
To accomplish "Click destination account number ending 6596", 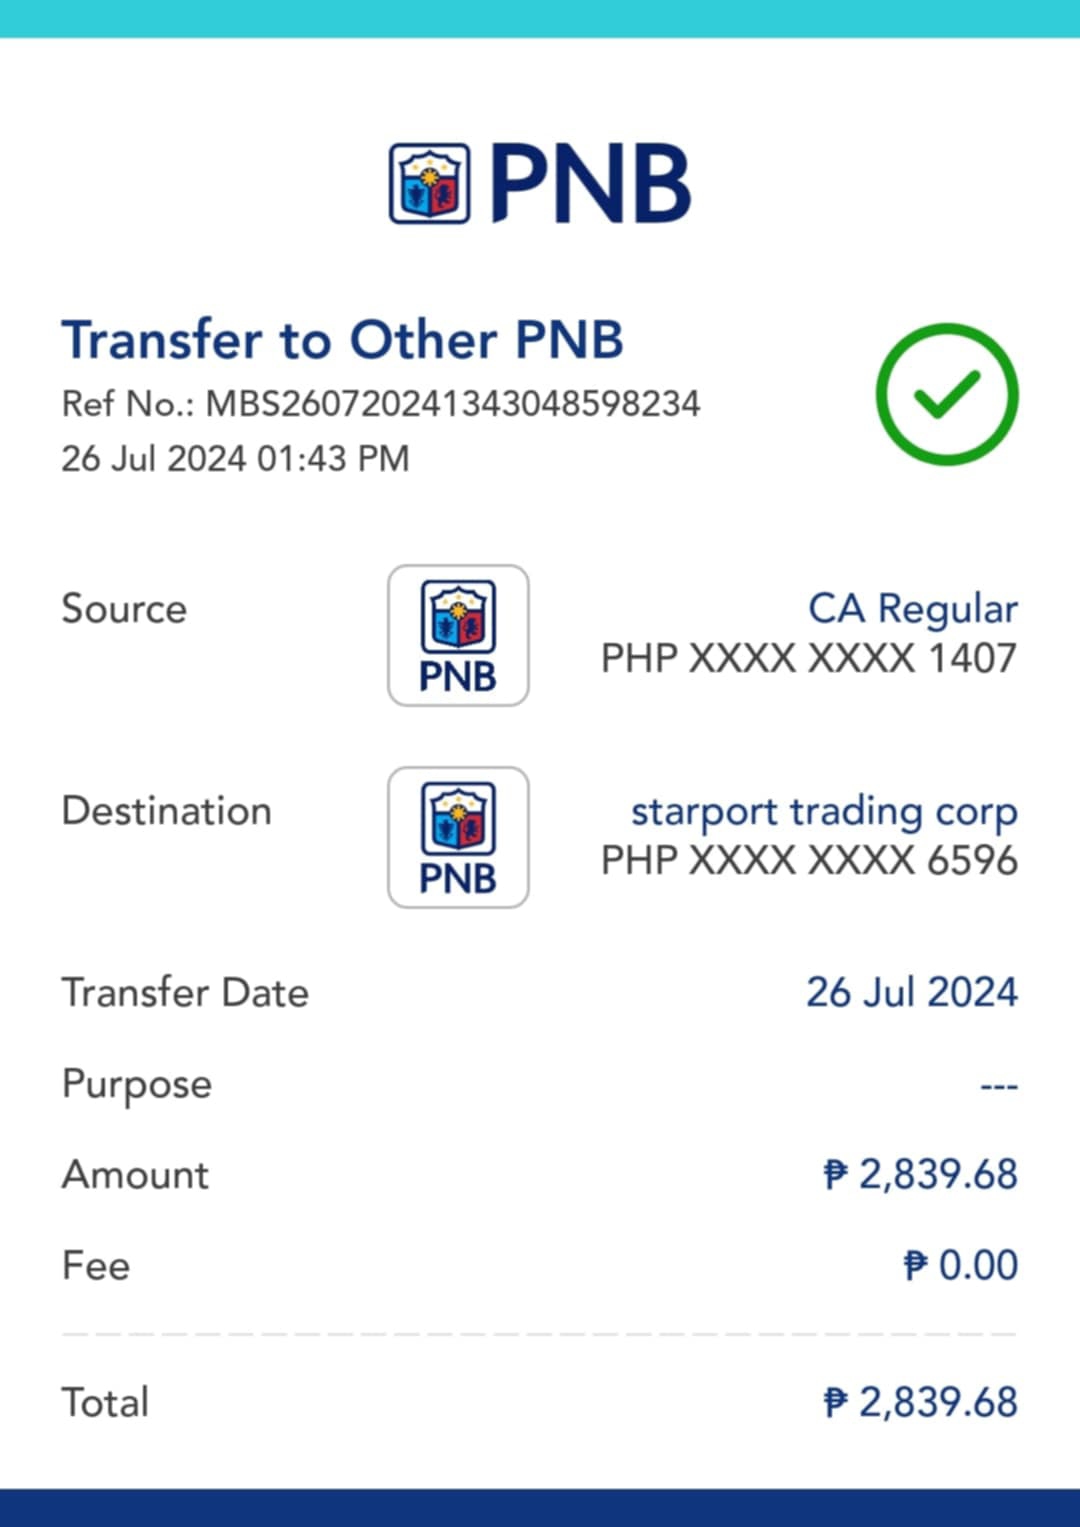I will [808, 861].
